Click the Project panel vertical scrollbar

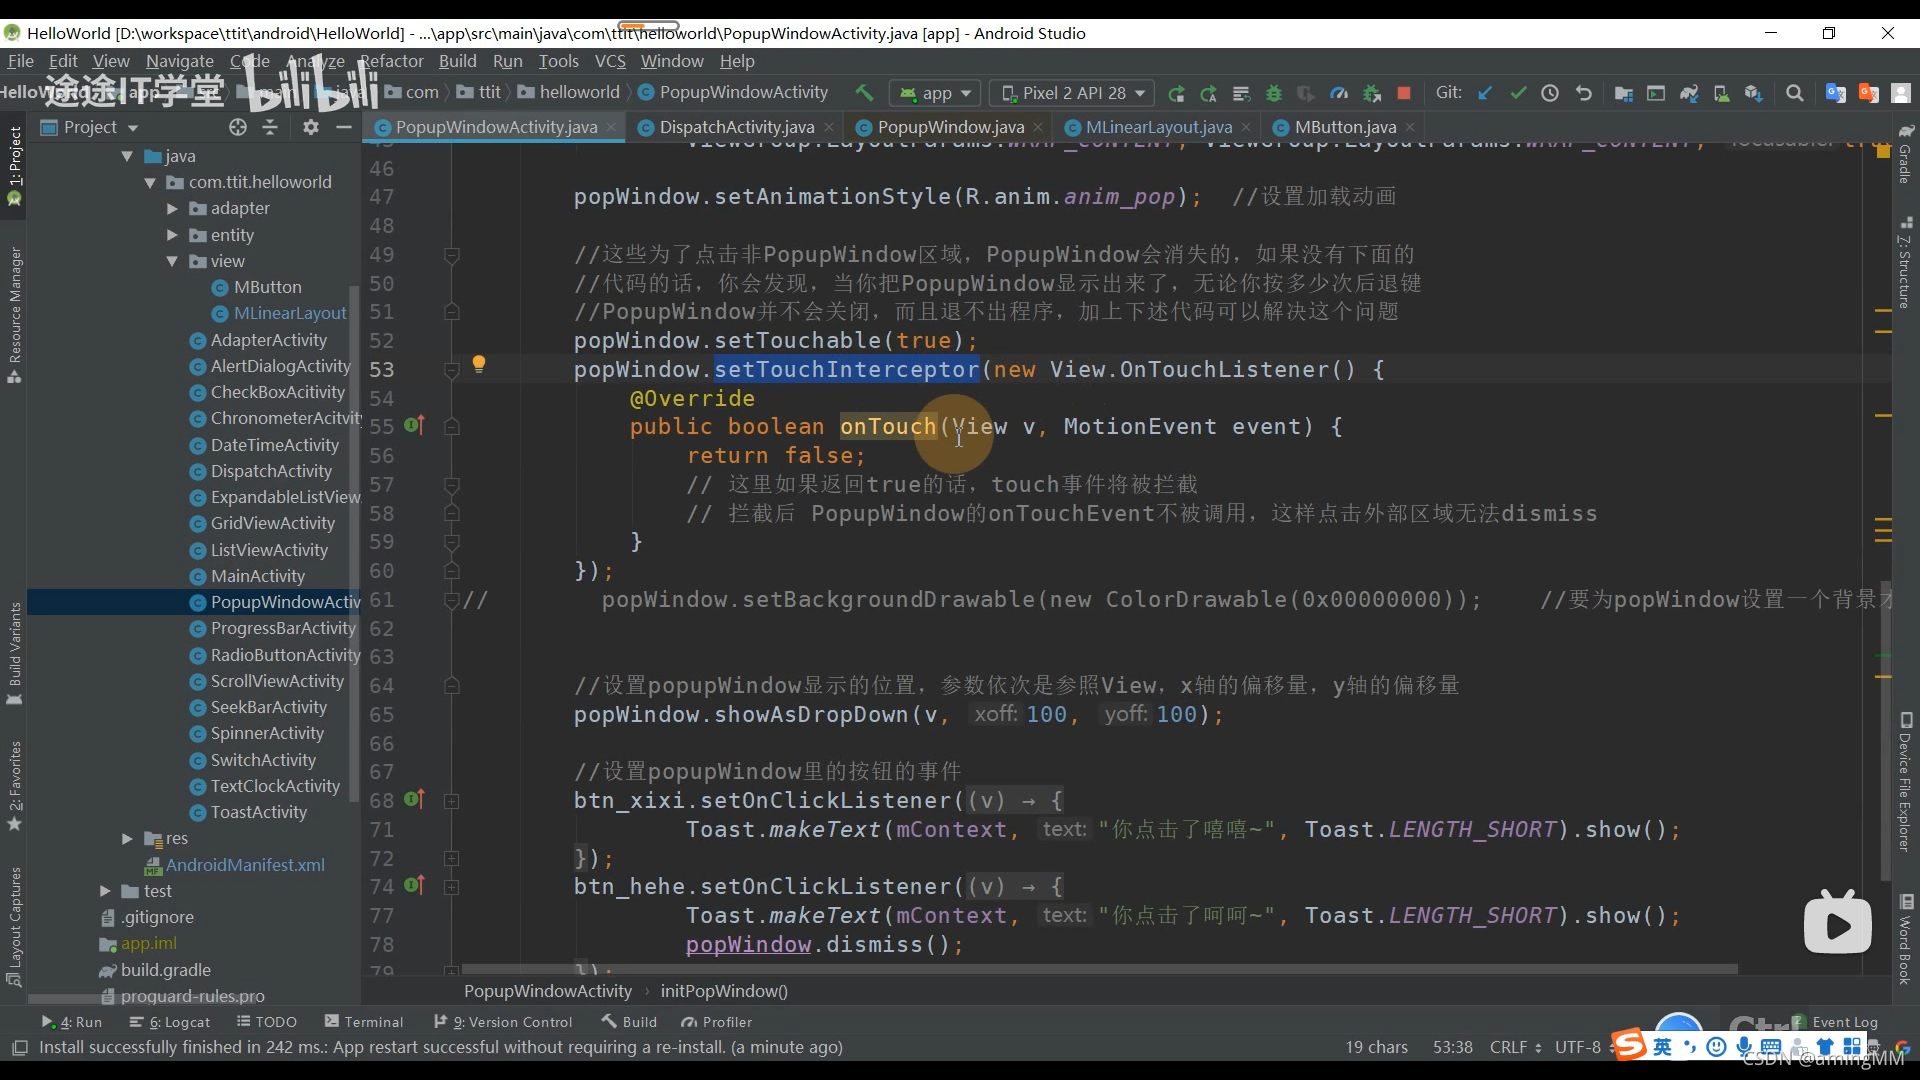(x=353, y=542)
